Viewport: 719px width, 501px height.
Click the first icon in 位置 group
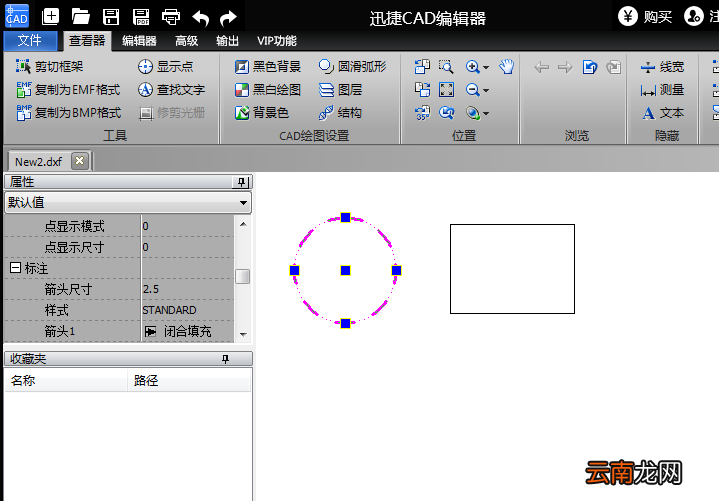[x=422, y=66]
